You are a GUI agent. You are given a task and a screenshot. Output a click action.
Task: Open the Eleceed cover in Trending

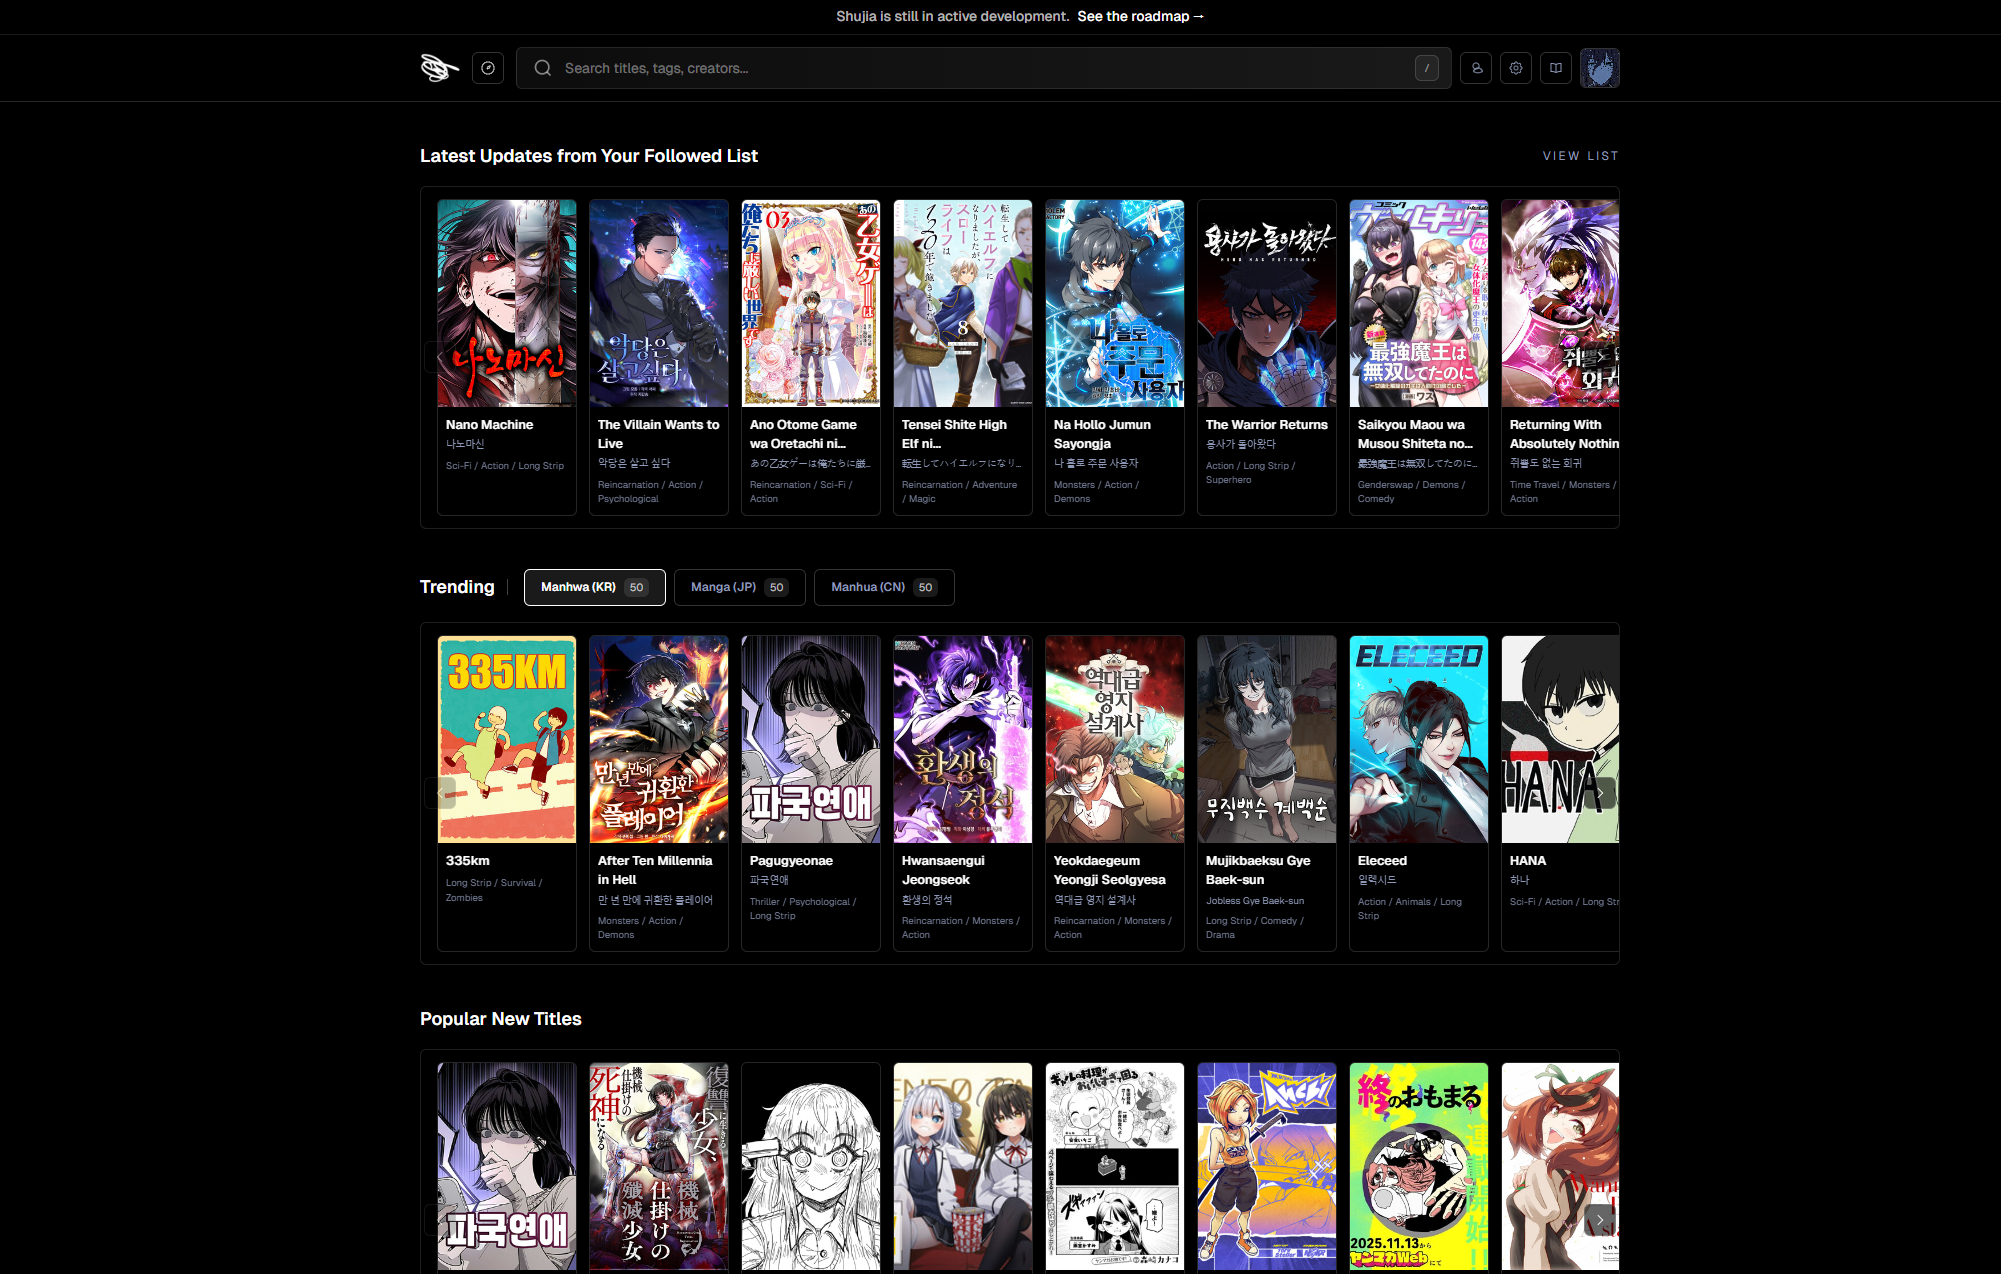coord(1418,739)
